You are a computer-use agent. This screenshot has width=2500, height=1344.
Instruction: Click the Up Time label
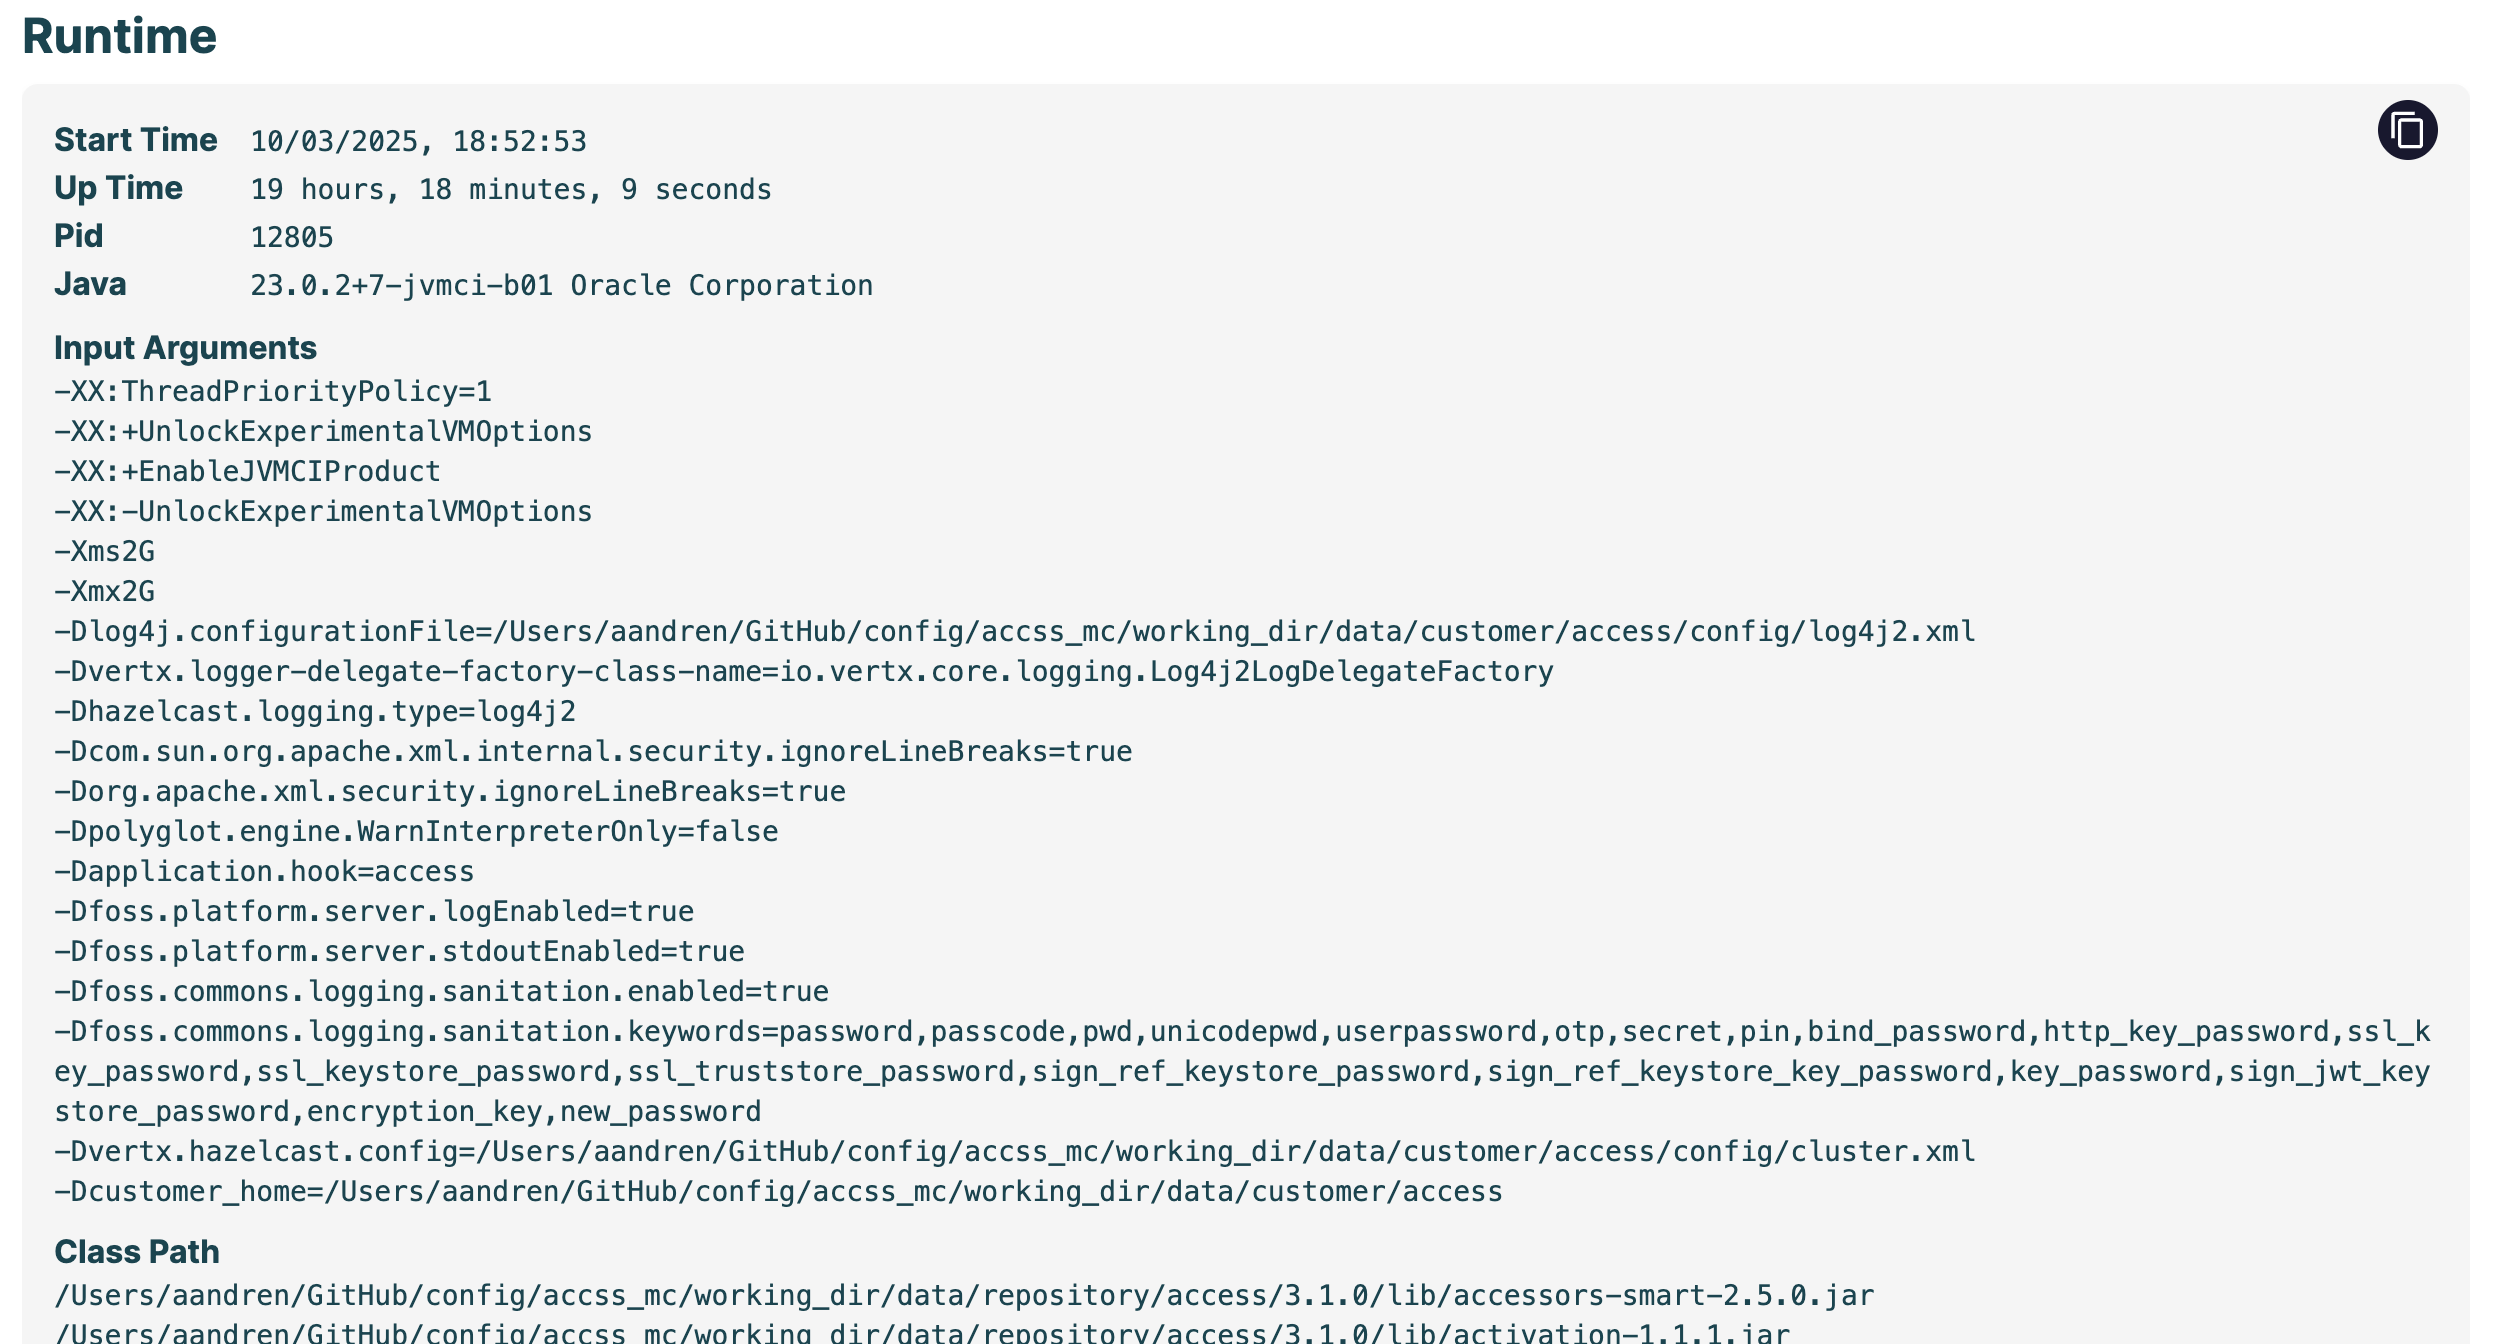[x=118, y=188]
